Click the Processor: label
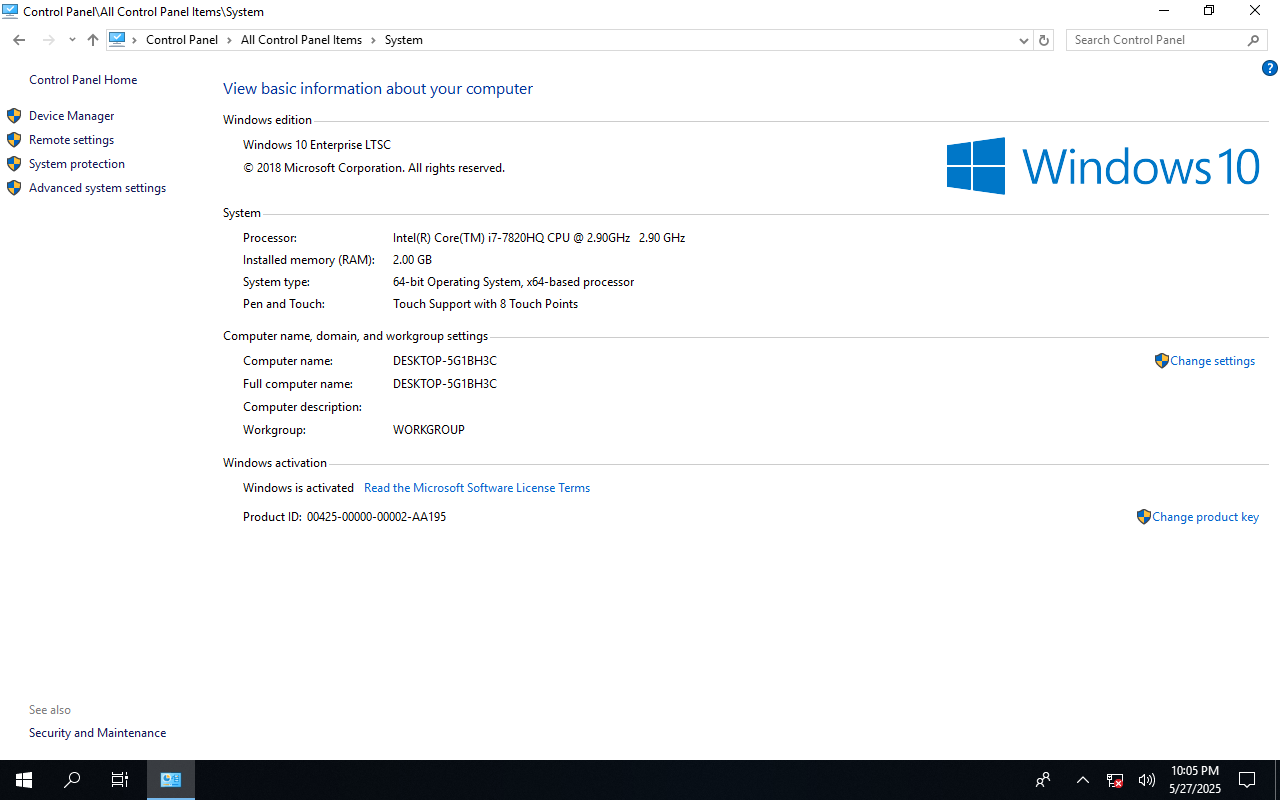Image resolution: width=1280 pixels, height=800 pixels. (270, 238)
